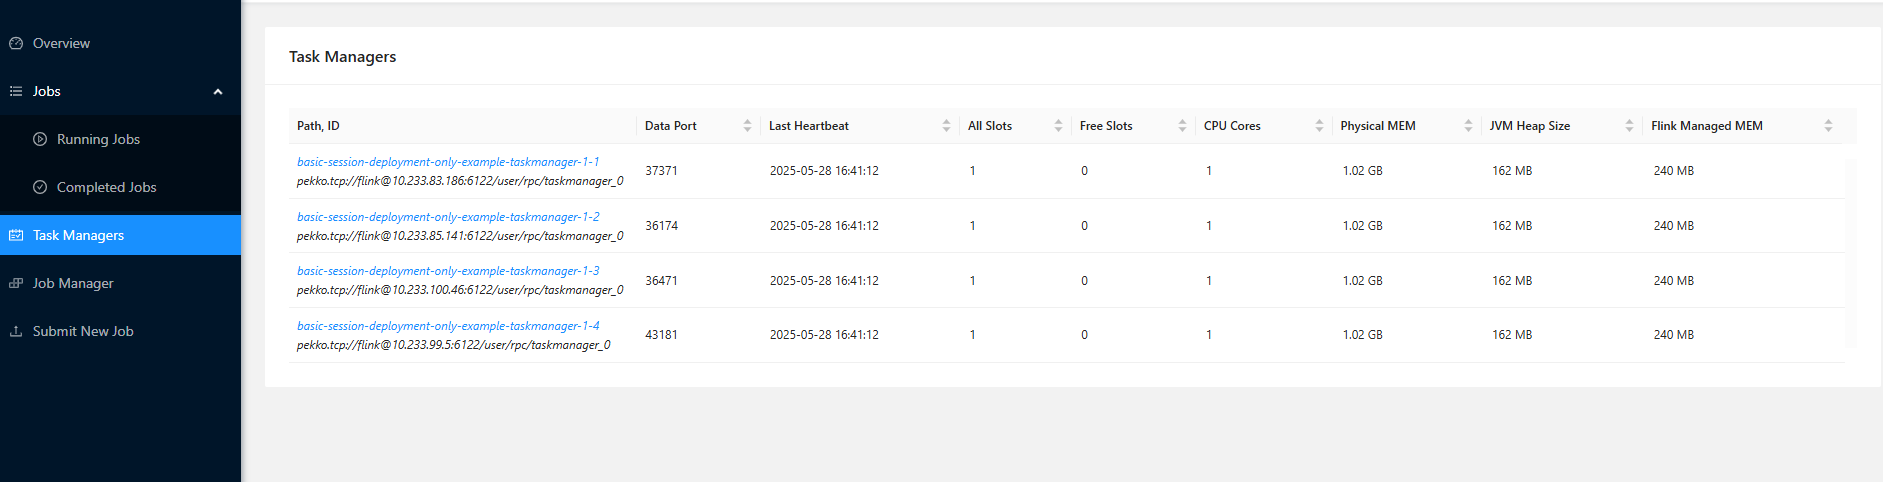Click the Overview dashboard icon
This screenshot has width=1883, height=482.
[x=16, y=43]
